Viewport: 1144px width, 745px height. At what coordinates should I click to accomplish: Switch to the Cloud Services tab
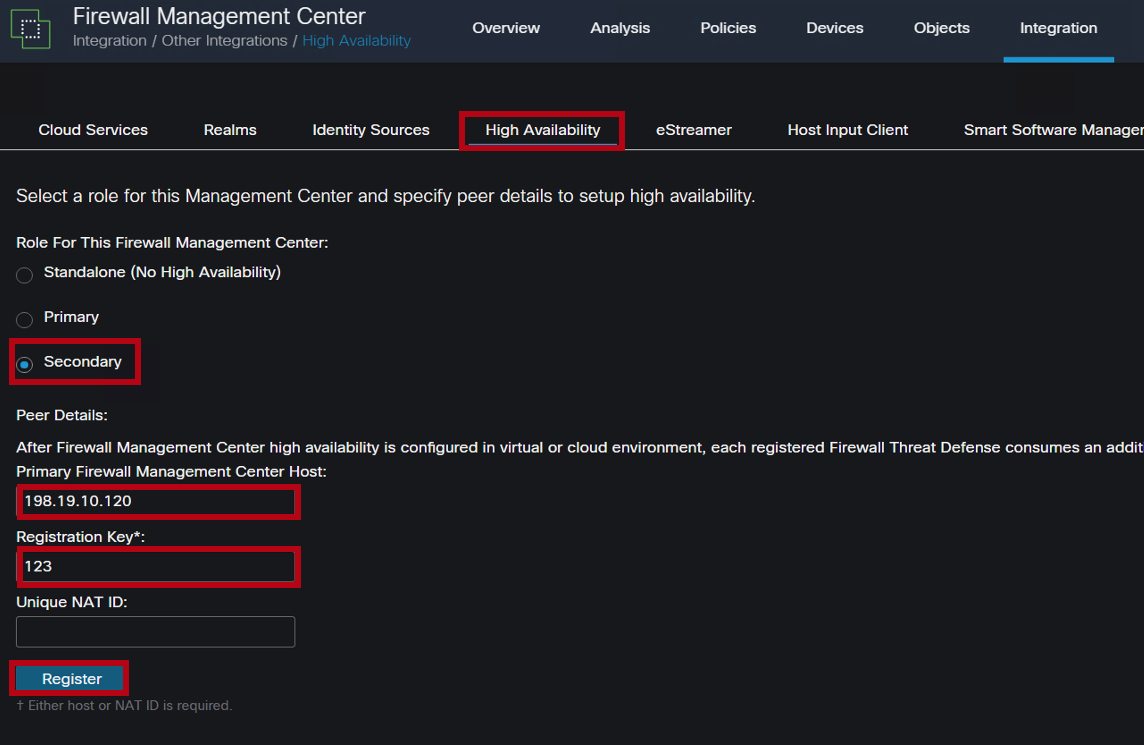tap(92, 129)
